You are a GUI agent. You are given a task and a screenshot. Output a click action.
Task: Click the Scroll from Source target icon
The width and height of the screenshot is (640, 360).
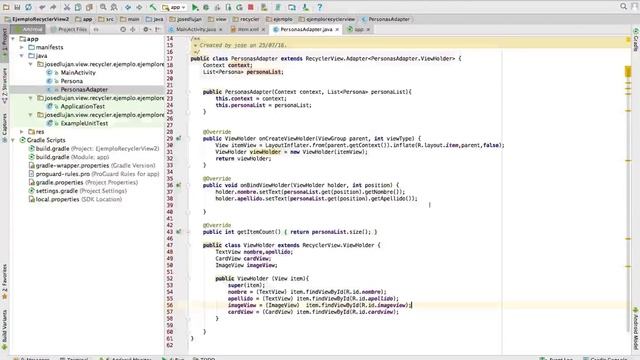pyautogui.click(x=123, y=29)
